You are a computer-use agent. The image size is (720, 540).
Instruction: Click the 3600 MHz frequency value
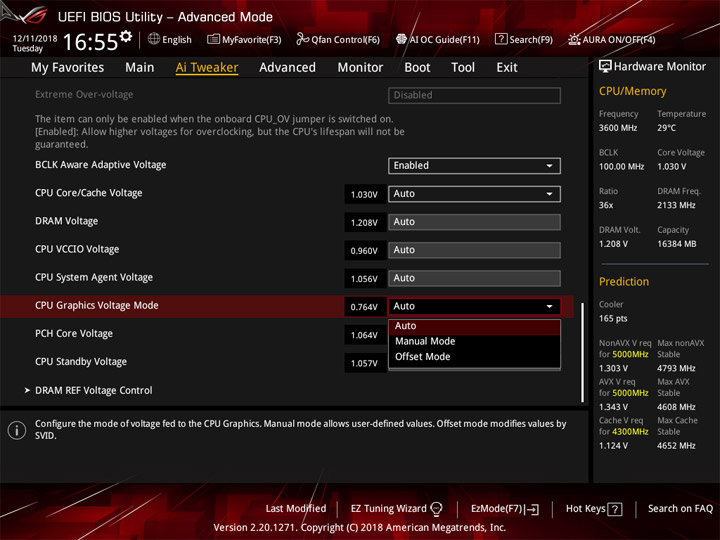[x=618, y=128]
